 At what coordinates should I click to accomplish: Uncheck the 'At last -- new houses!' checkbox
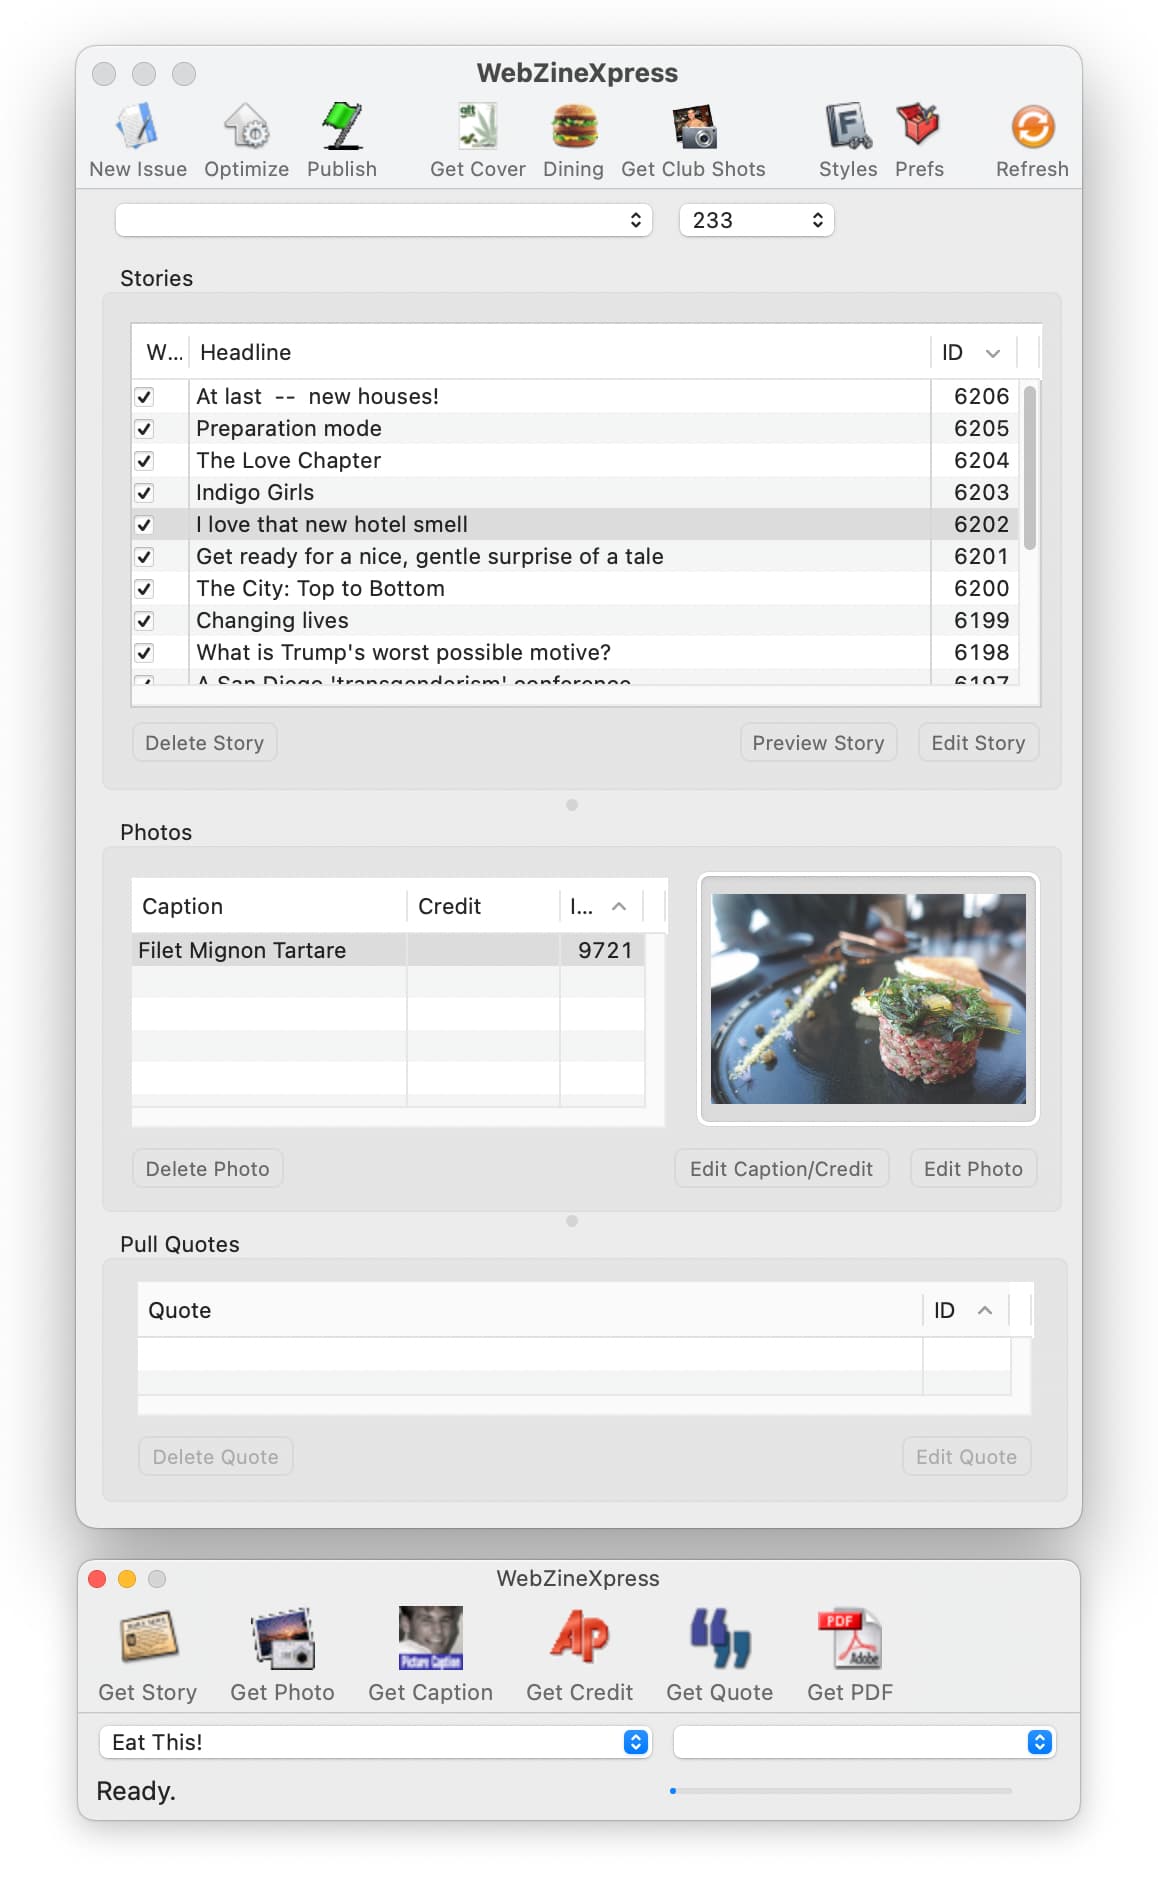coord(145,397)
